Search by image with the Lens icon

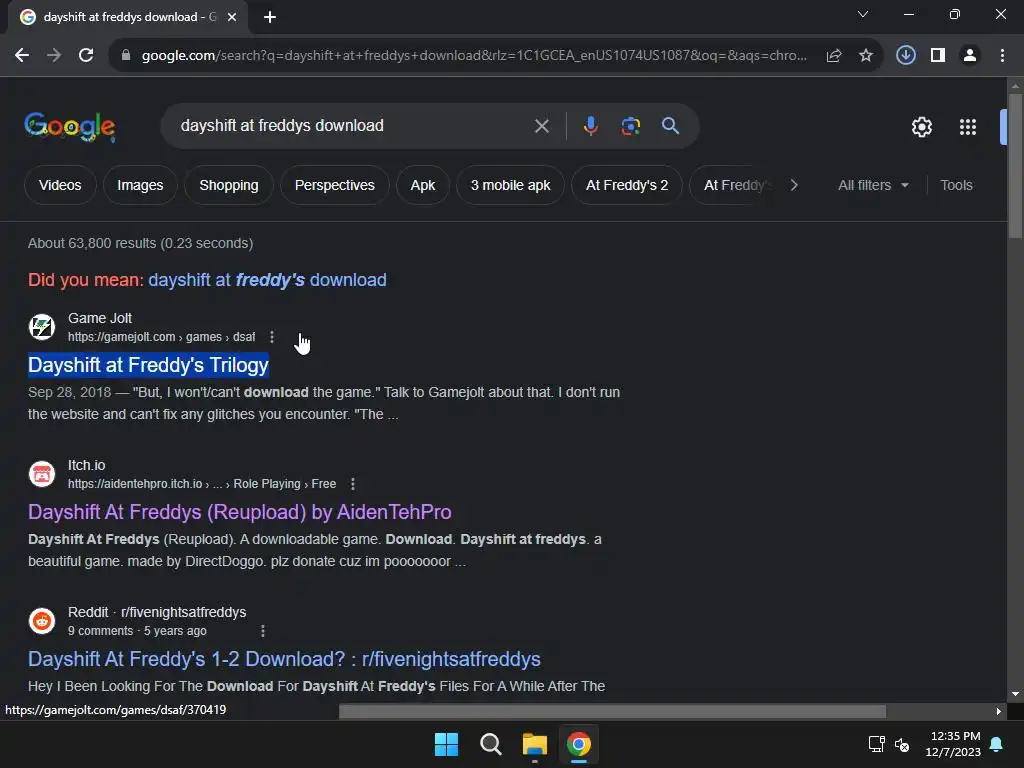click(631, 126)
